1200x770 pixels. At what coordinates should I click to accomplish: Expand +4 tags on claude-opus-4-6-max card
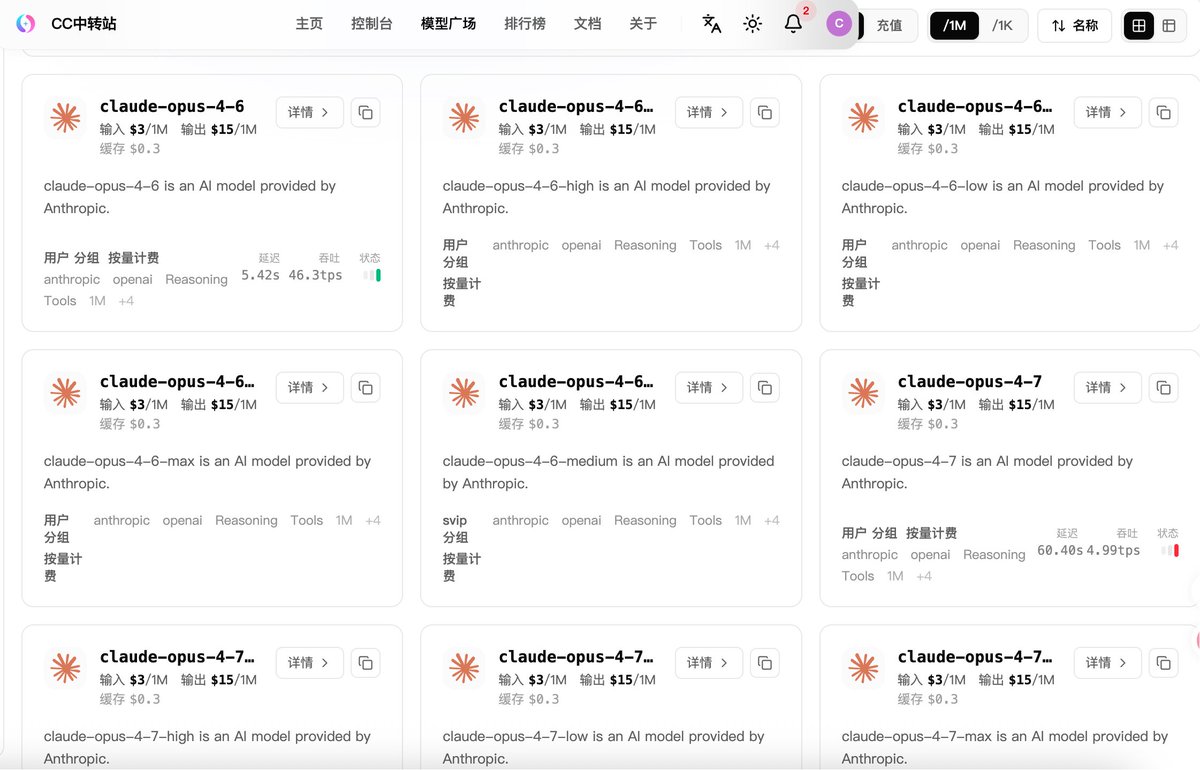point(373,520)
